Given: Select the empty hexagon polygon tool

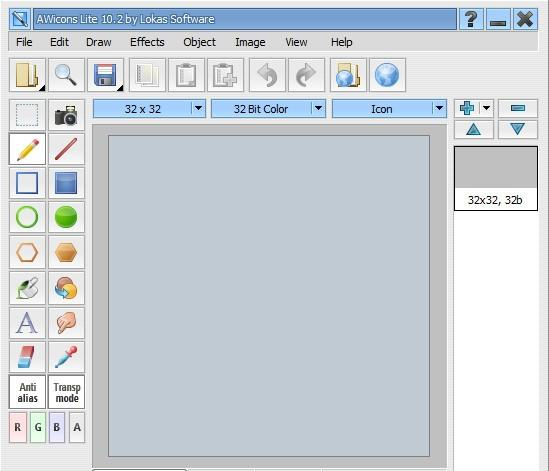Looking at the screenshot, I should point(27,252).
